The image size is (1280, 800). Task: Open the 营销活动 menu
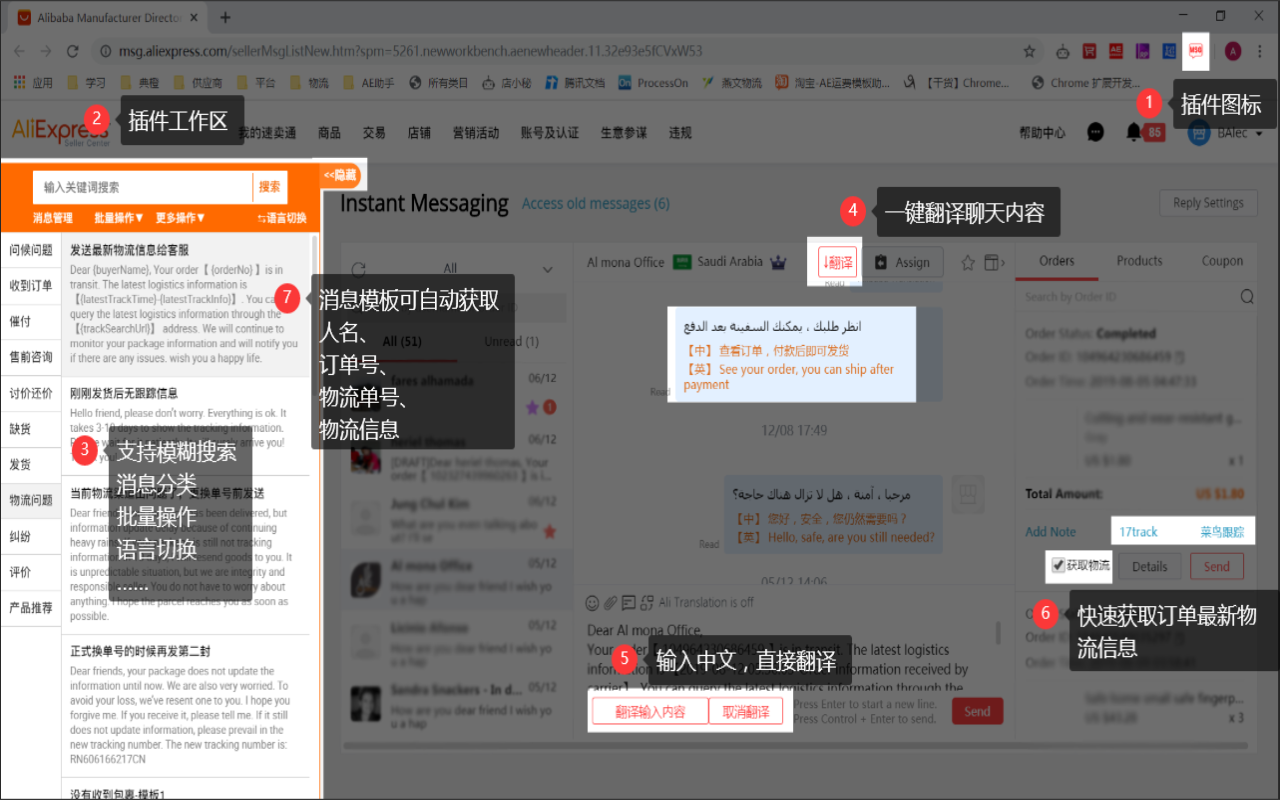pyautogui.click(x=476, y=132)
